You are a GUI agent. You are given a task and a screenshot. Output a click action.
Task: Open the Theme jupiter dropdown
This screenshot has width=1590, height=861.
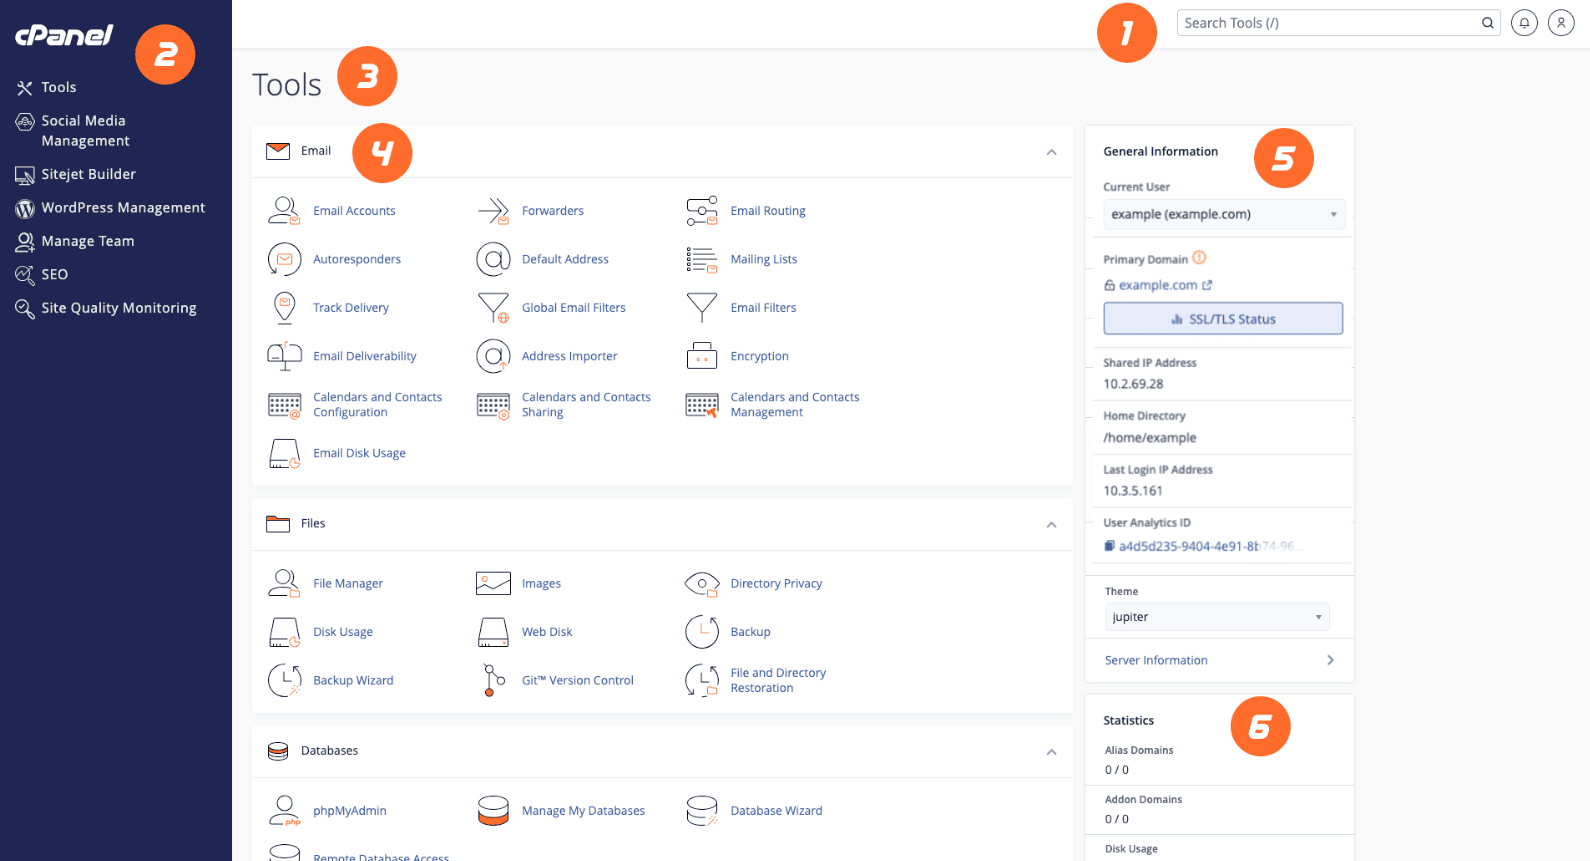tap(1216, 617)
